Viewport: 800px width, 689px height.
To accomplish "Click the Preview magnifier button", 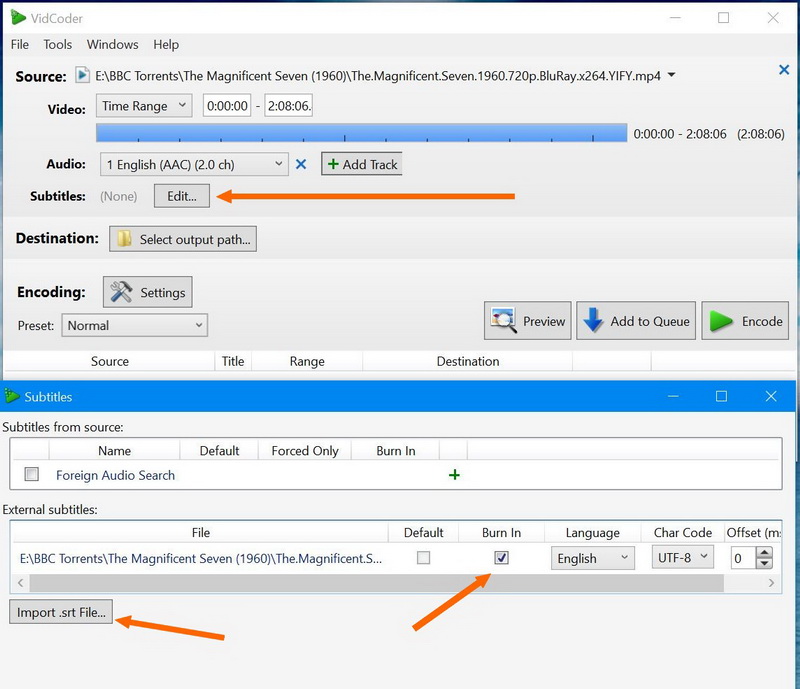I will point(528,321).
